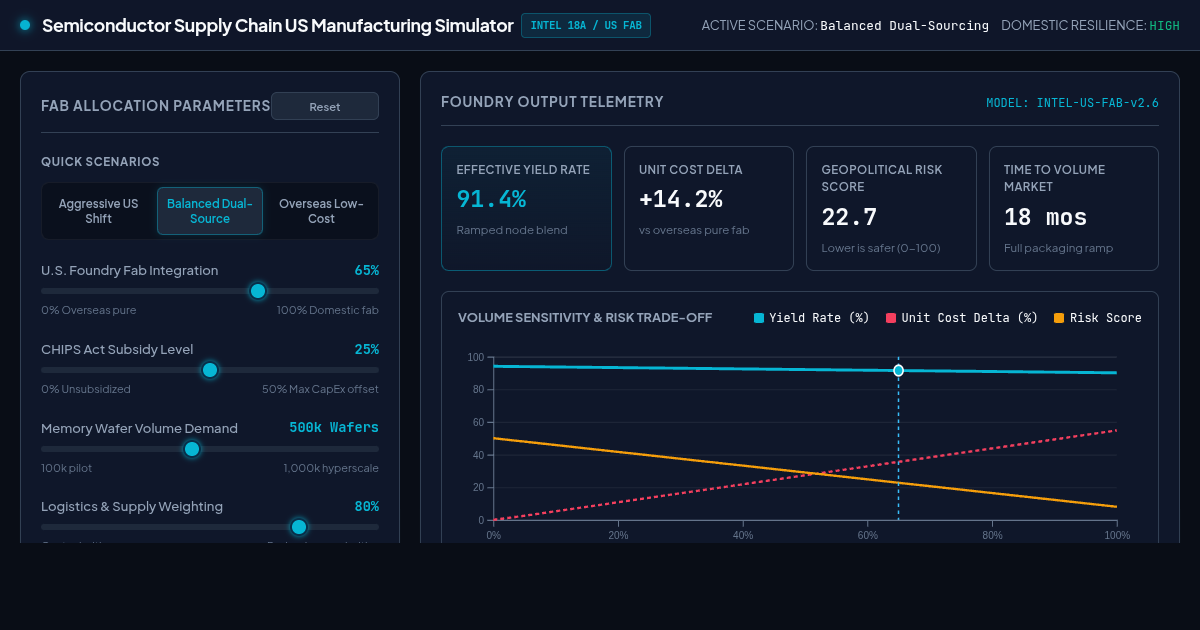Screen dimensions: 1200x630
Task: Toggle Yield Rate (%) legend swatch
Action: (759, 318)
